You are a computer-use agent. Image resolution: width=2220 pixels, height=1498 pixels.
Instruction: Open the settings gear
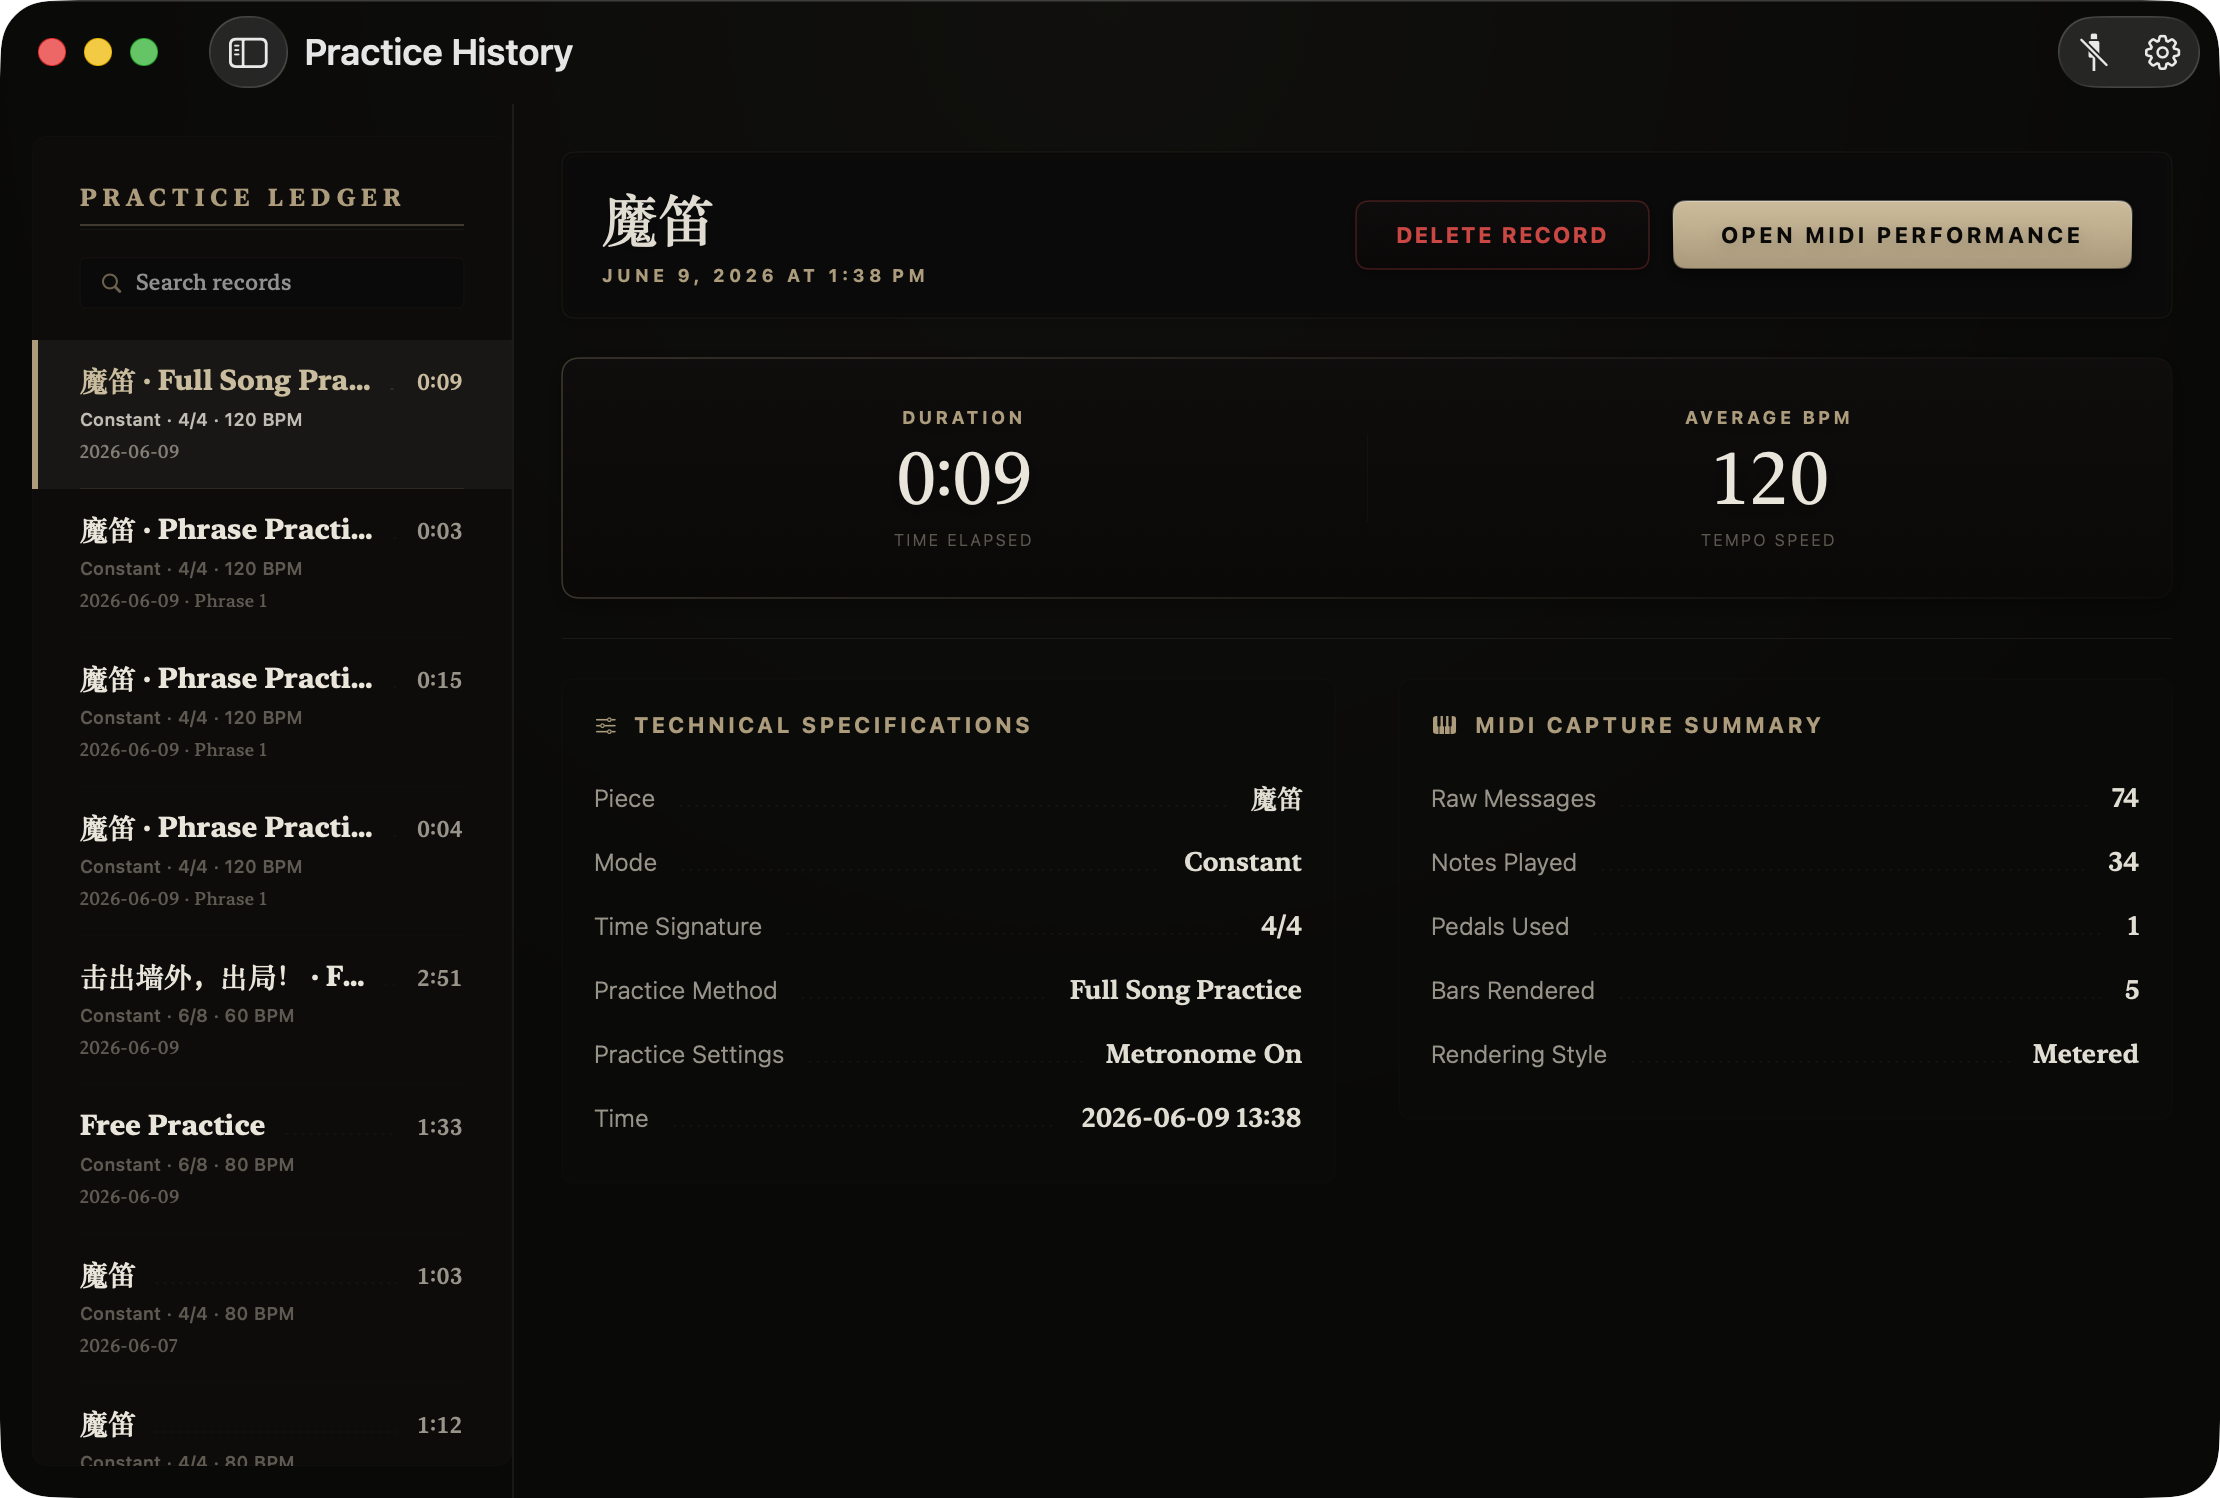coord(2162,52)
